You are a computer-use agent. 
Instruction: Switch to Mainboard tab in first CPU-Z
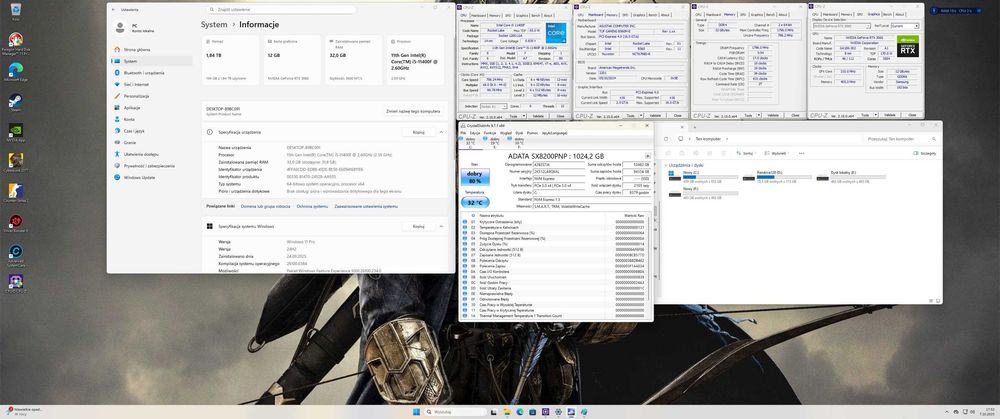point(478,15)
